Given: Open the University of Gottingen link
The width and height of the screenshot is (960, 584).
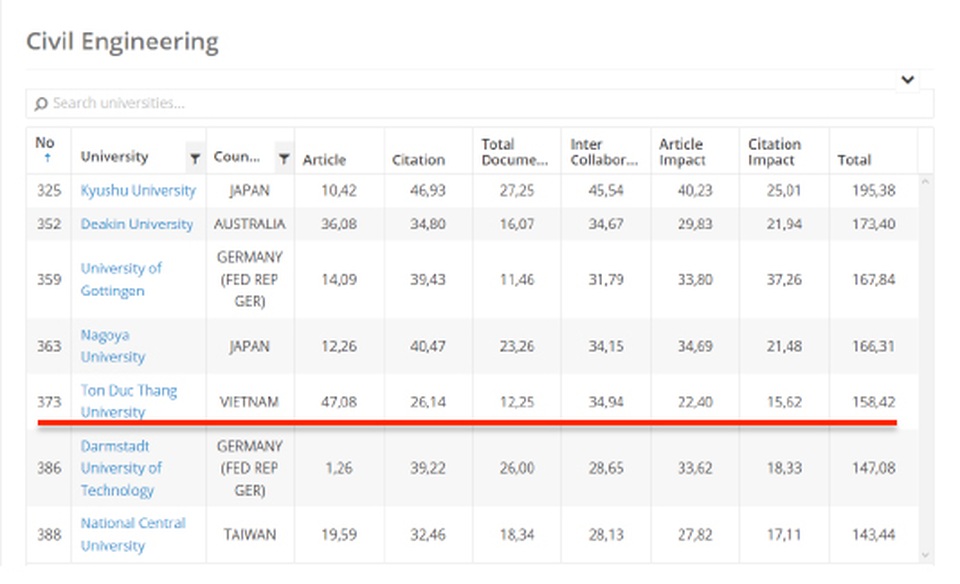Looking at the screenshot, I should point(121,279).
